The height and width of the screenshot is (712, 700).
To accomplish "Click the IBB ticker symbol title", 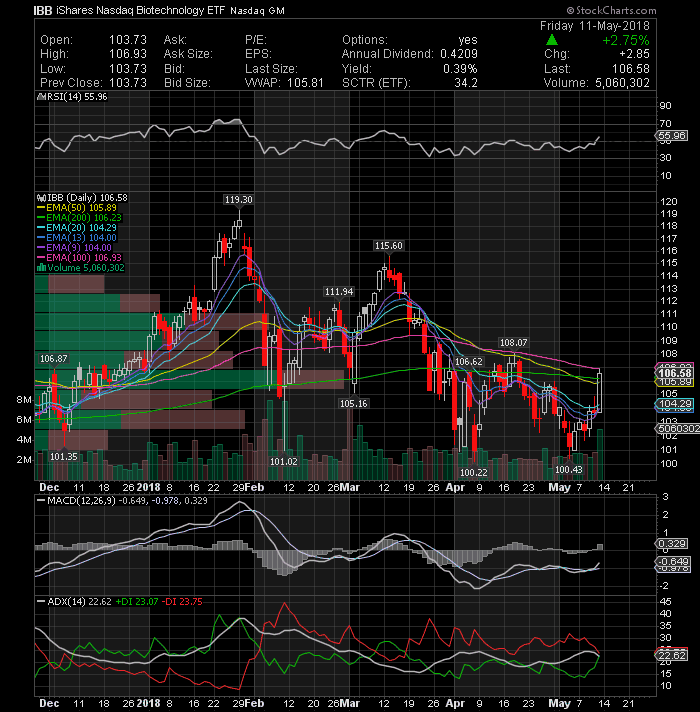I will coord(43,10).
